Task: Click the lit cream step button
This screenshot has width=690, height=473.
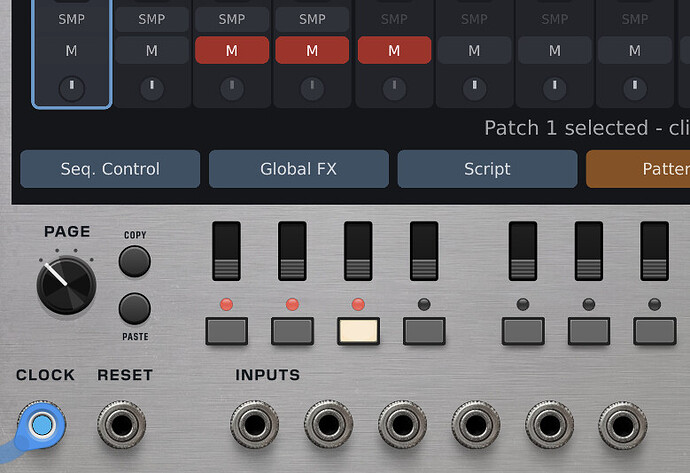Action: click(358, 331)
